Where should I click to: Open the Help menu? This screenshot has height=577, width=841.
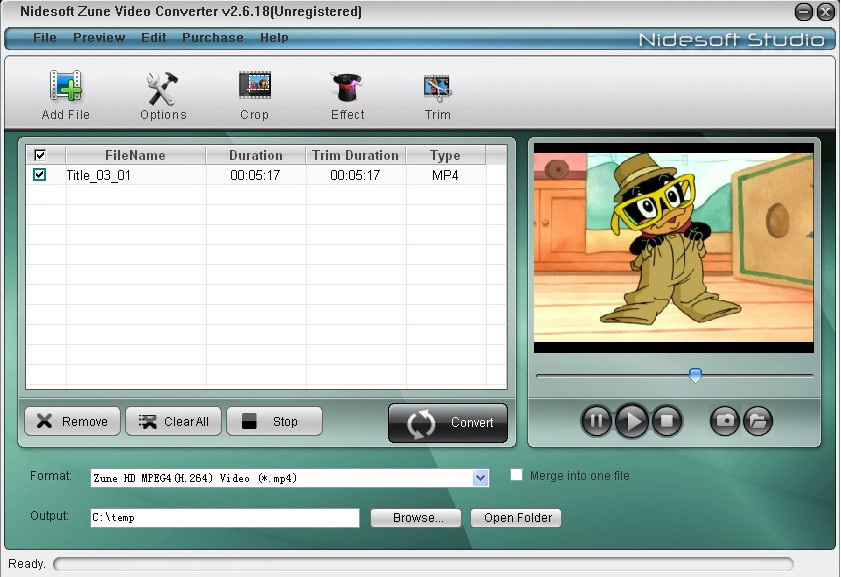(x=274, y=38)
